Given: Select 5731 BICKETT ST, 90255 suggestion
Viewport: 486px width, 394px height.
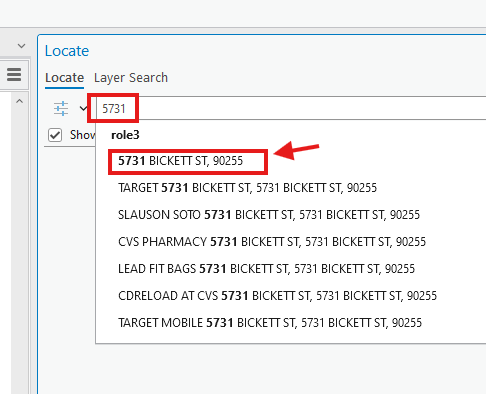Looking at the screenshot, I should 180,161.
